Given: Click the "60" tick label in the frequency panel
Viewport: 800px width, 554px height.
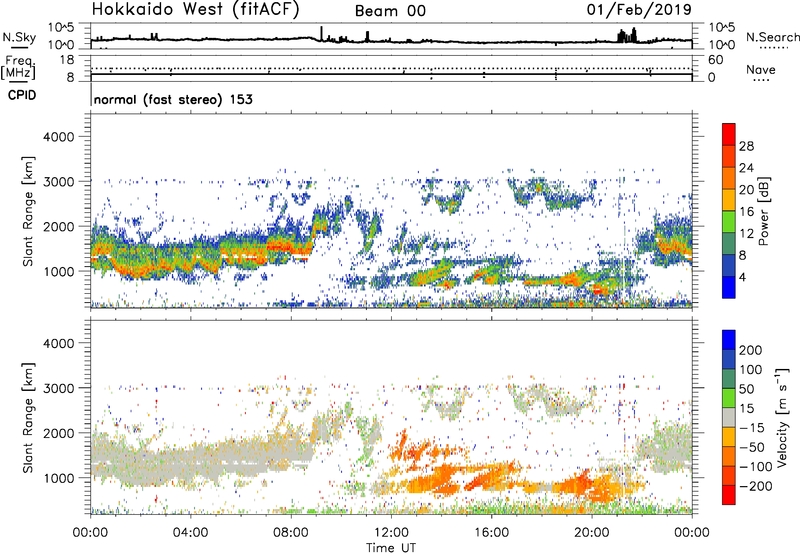Looking at the screenshot, I should coord(715,60).
